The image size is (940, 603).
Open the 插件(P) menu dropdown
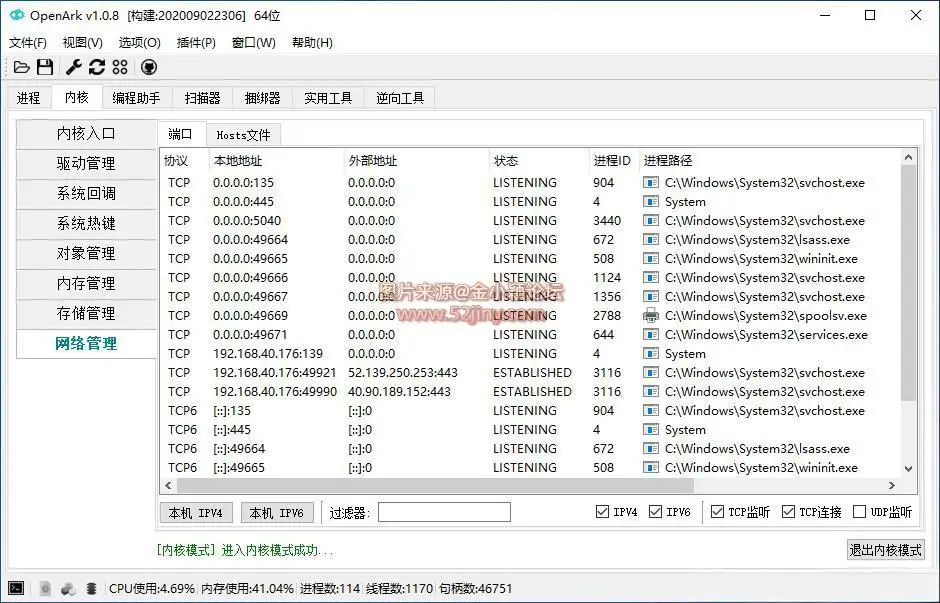[195, 42]
